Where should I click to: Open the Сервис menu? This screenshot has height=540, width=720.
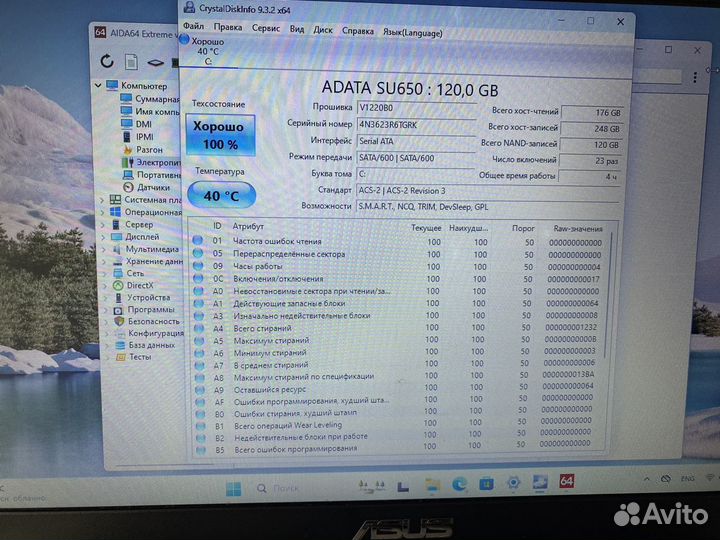click(x=266, y=28)
